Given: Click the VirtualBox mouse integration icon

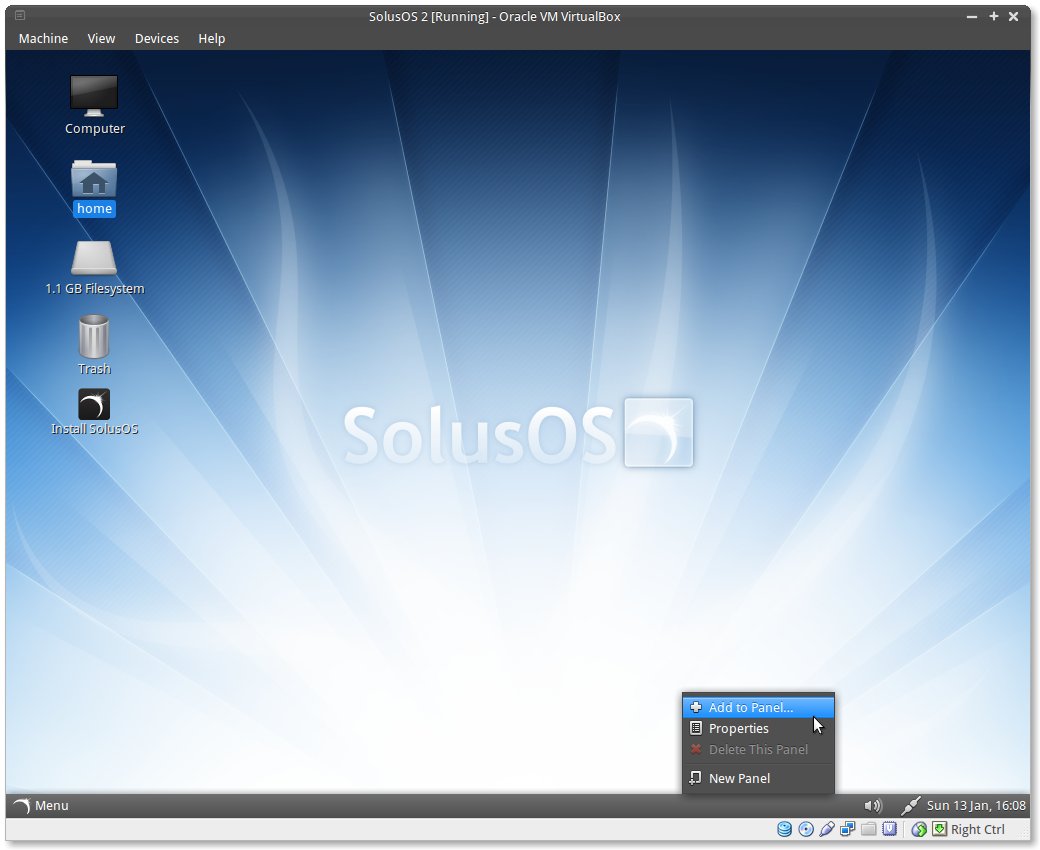Looking at the screenshot, I should click(x=919, y=829).
